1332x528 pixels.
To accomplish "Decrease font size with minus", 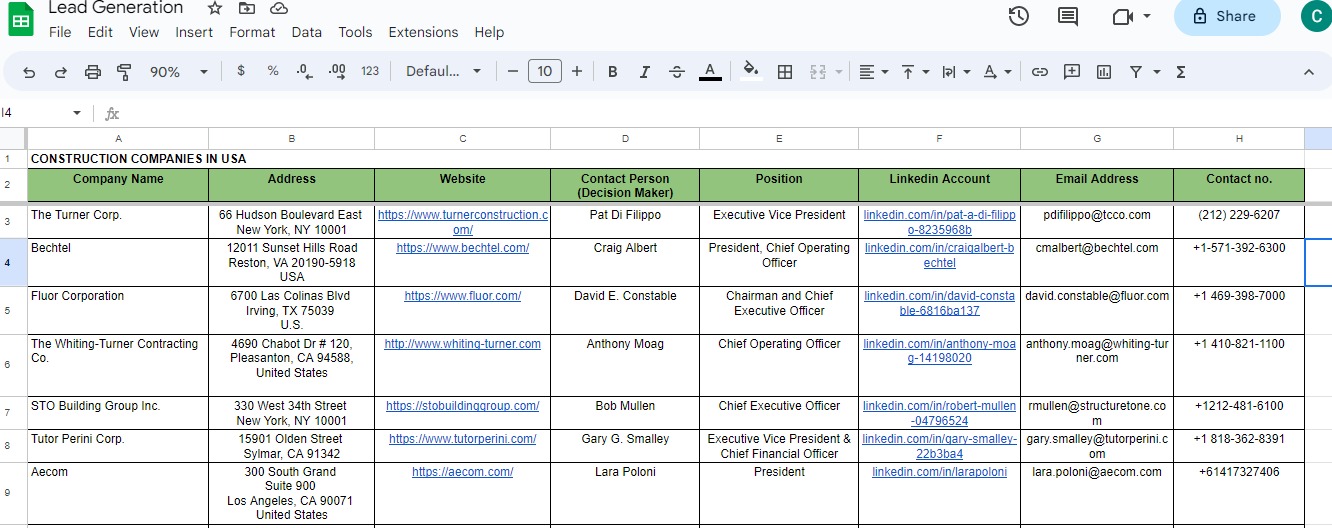I will click(x=513, y=72).
